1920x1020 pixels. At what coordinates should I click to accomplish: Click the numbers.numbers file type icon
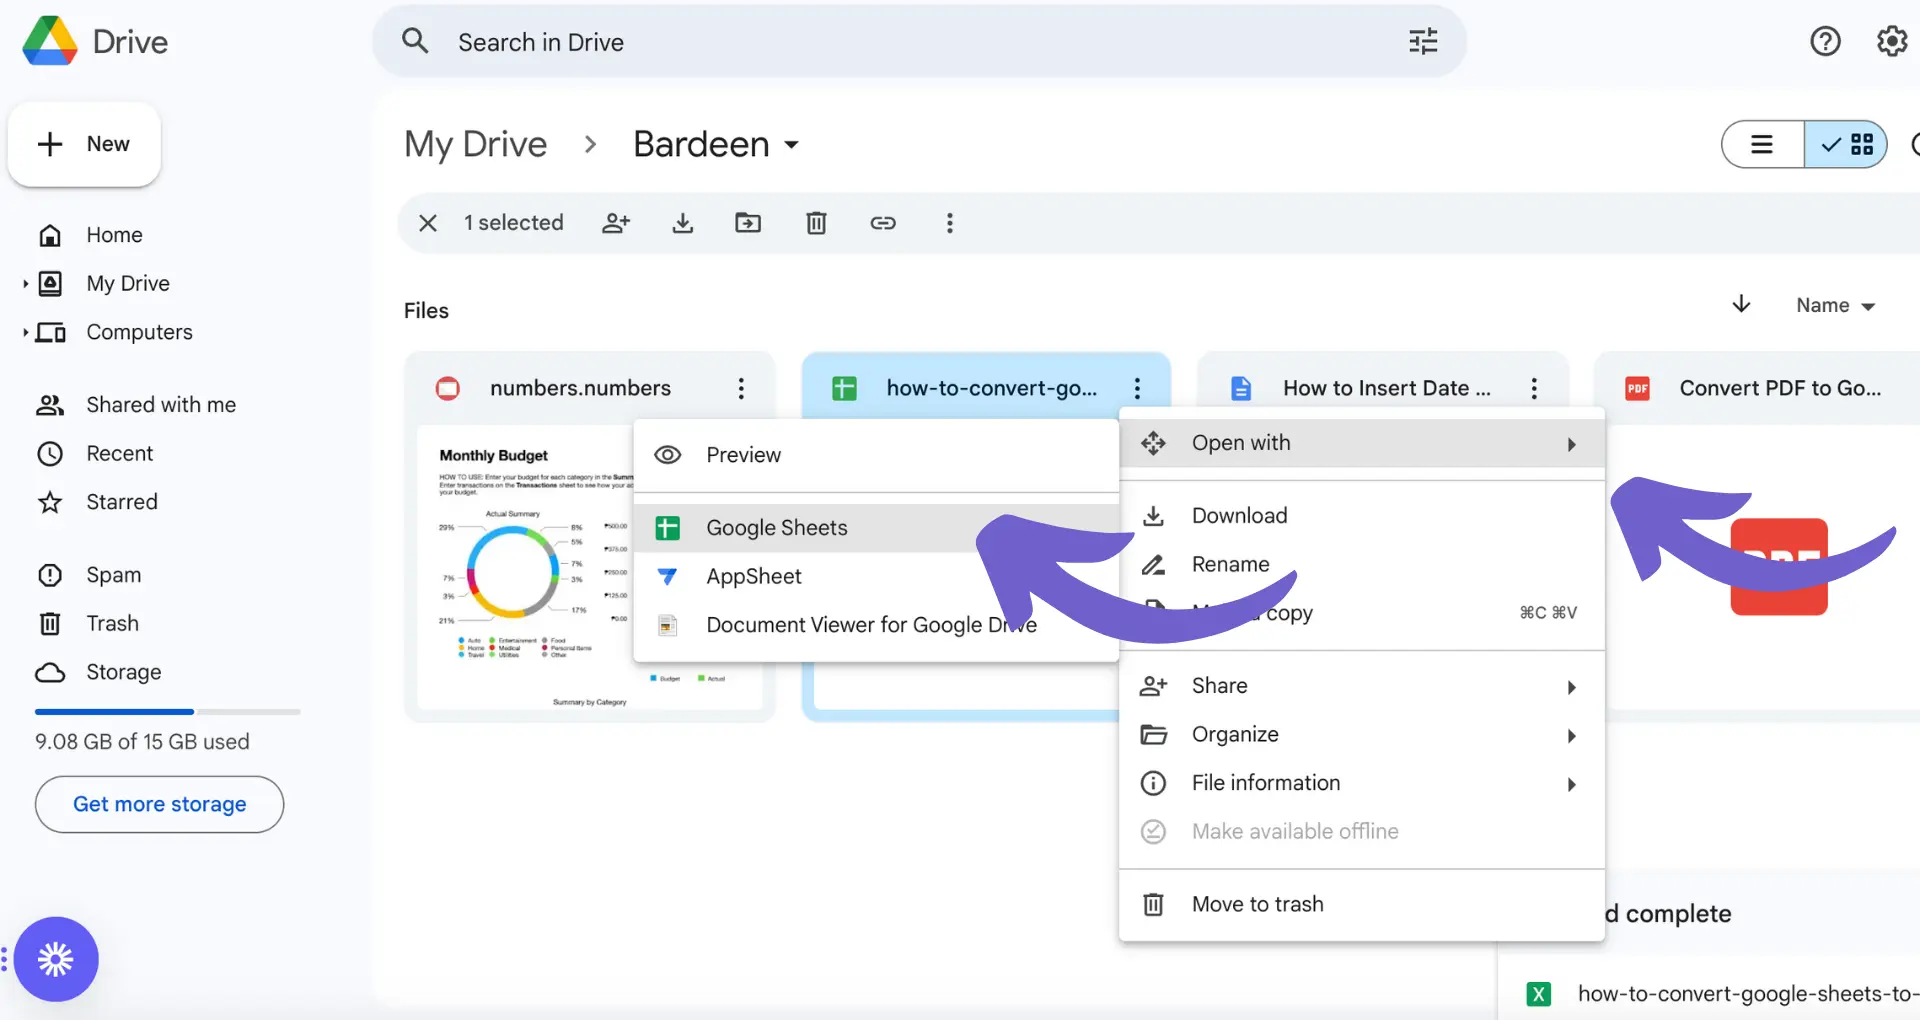tap(448, 388)
